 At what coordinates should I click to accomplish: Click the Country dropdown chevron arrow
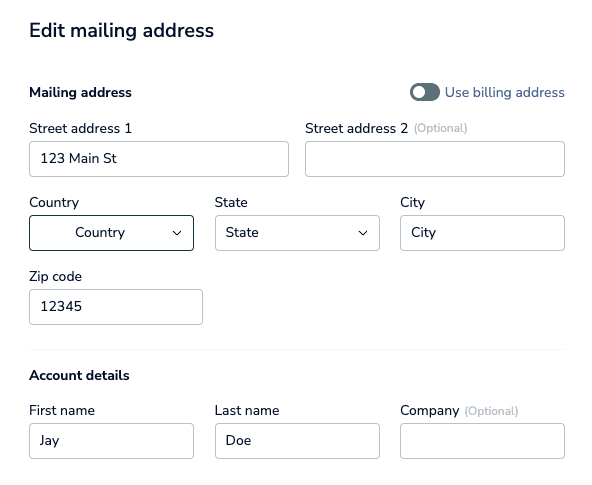pos(177,233)
